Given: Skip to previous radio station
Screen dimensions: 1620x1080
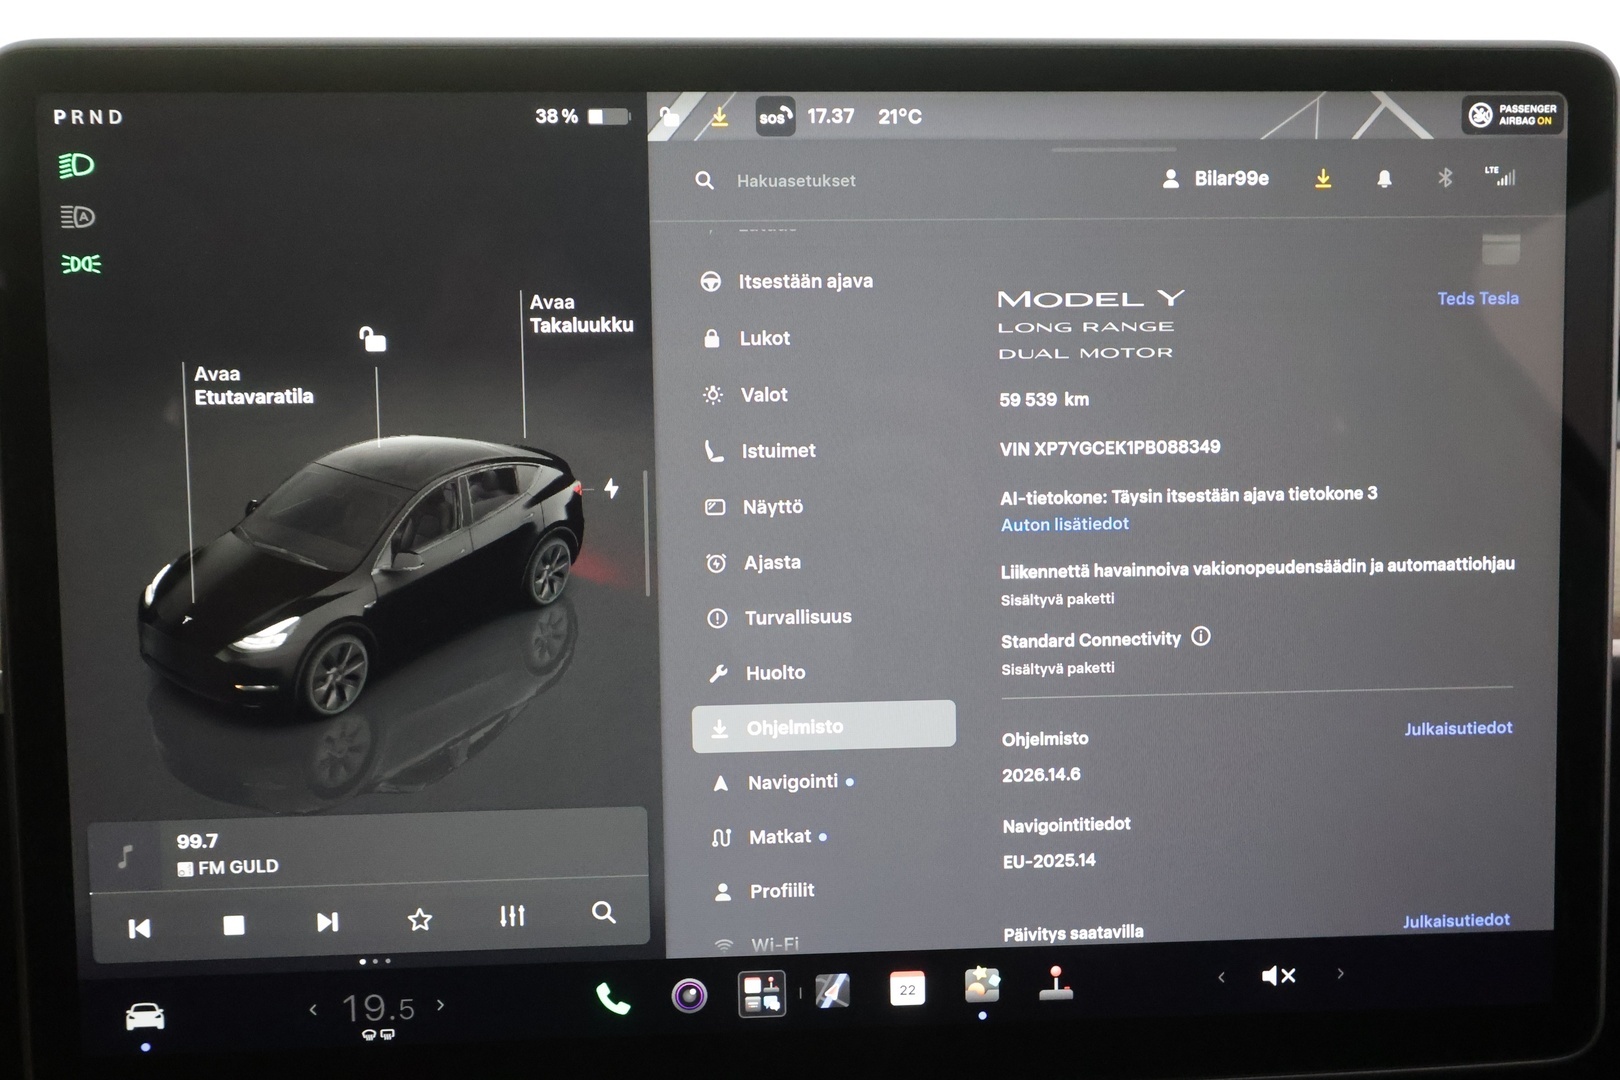Looking at the screenshot, I should (139, 928).
